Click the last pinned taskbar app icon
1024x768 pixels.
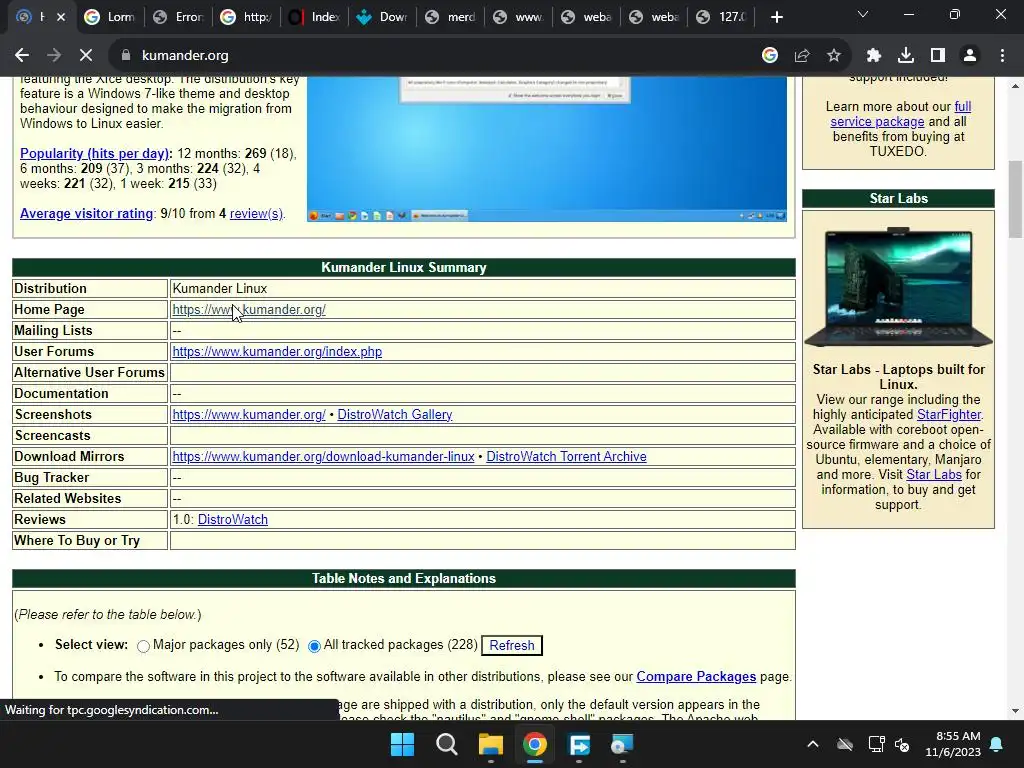coord(622,744)
